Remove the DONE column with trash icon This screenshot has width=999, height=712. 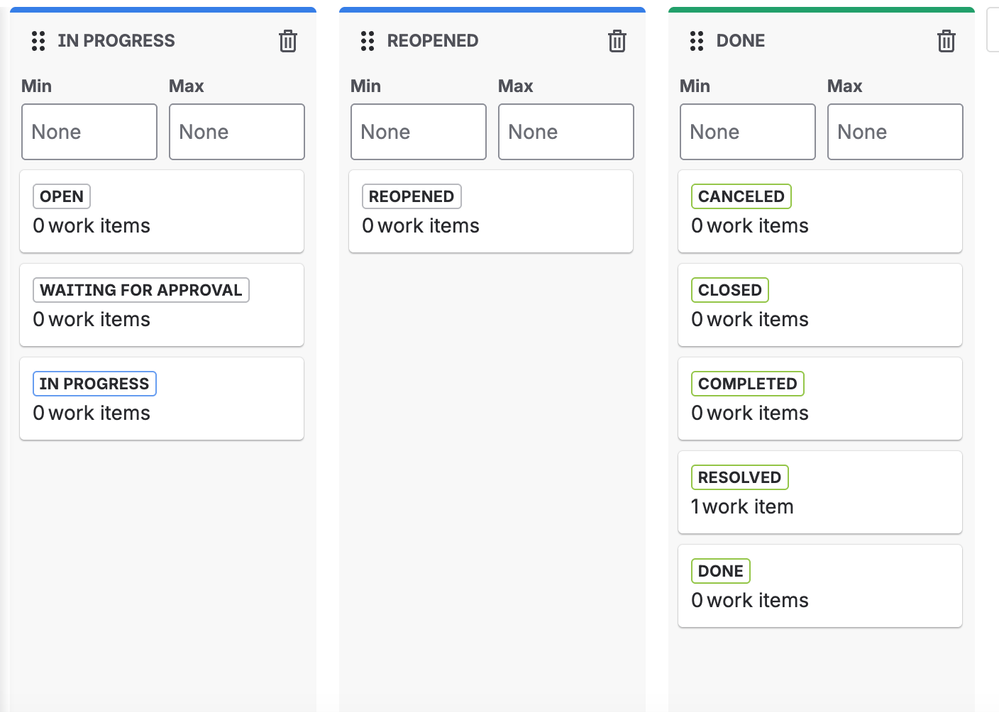click(946, 41)
